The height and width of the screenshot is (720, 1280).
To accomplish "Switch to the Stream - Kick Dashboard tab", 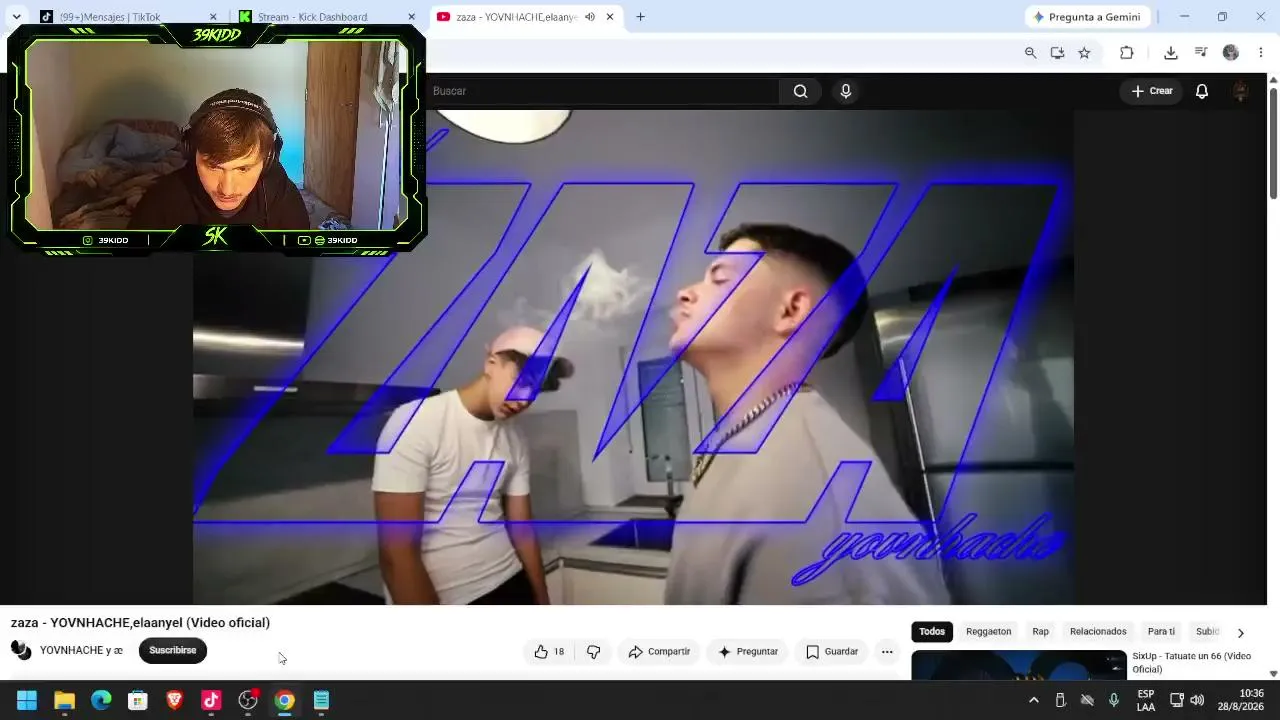I will coord(327,17).
